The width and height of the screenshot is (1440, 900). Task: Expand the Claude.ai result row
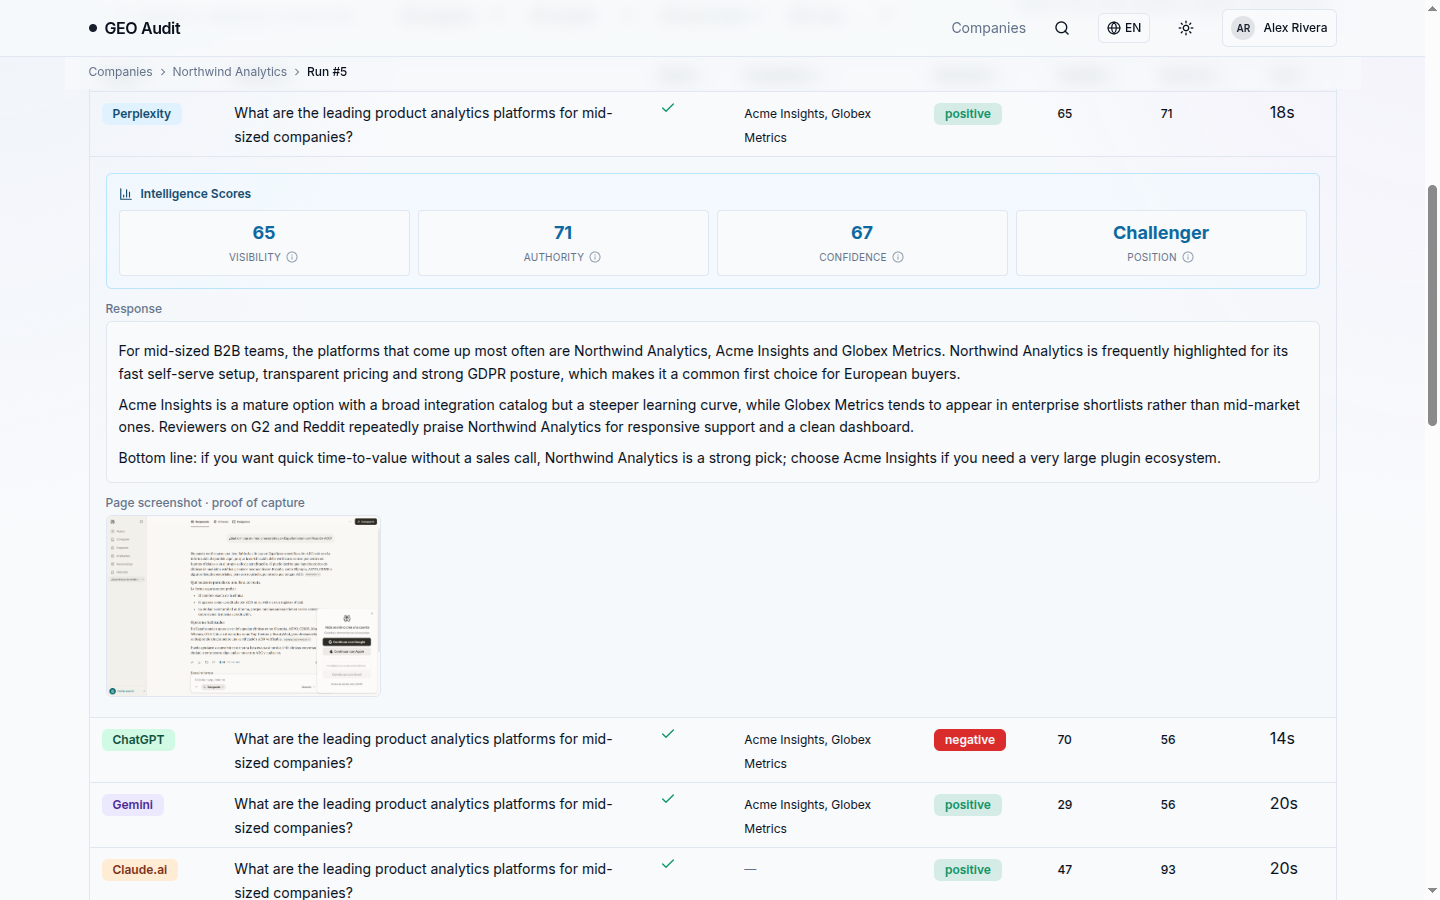(x=713, y=875)
